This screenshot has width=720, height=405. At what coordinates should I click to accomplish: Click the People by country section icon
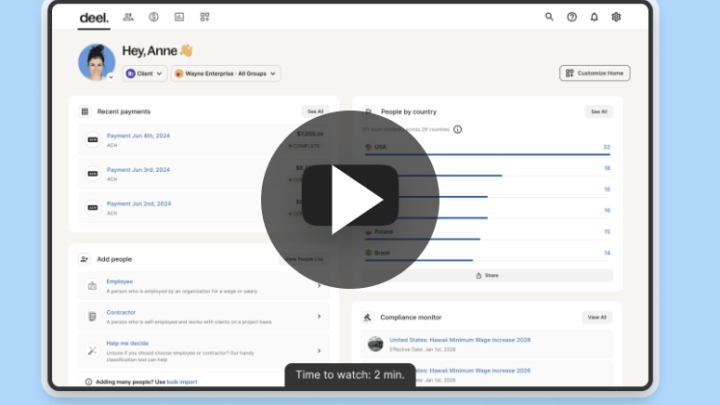point(368,112)
